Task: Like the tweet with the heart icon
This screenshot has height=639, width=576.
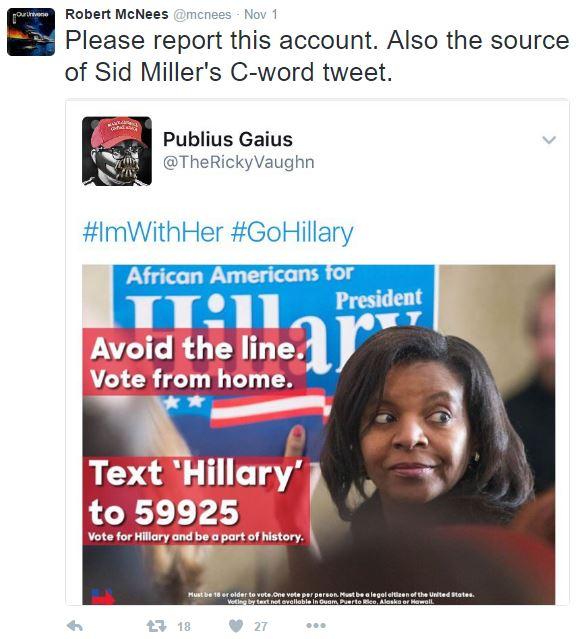Action: click(236, 626)
